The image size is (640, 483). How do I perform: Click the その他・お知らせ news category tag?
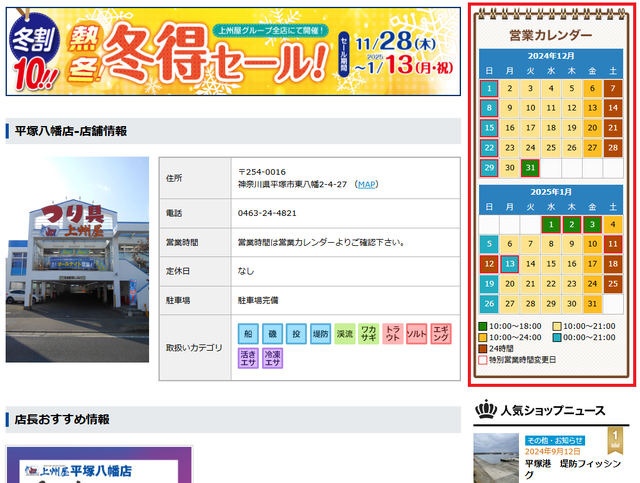[x=555, y=441]
